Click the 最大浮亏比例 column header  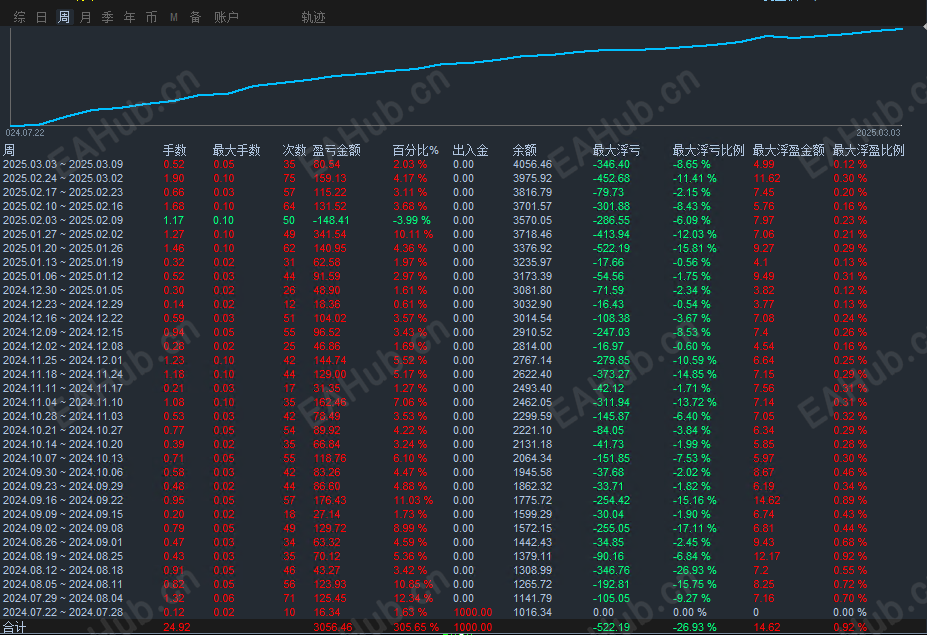pyautogui.click(x=708, y=150)
